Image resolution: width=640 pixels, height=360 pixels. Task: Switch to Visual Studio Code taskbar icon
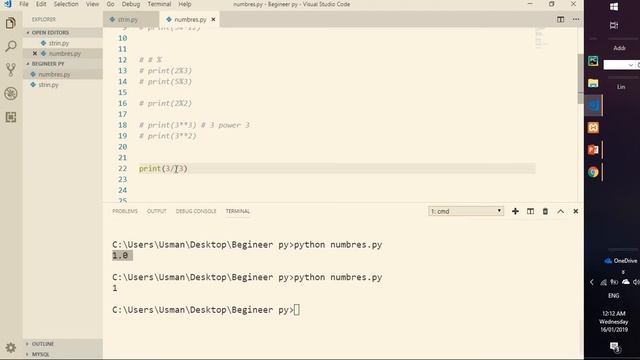(593, 105)
